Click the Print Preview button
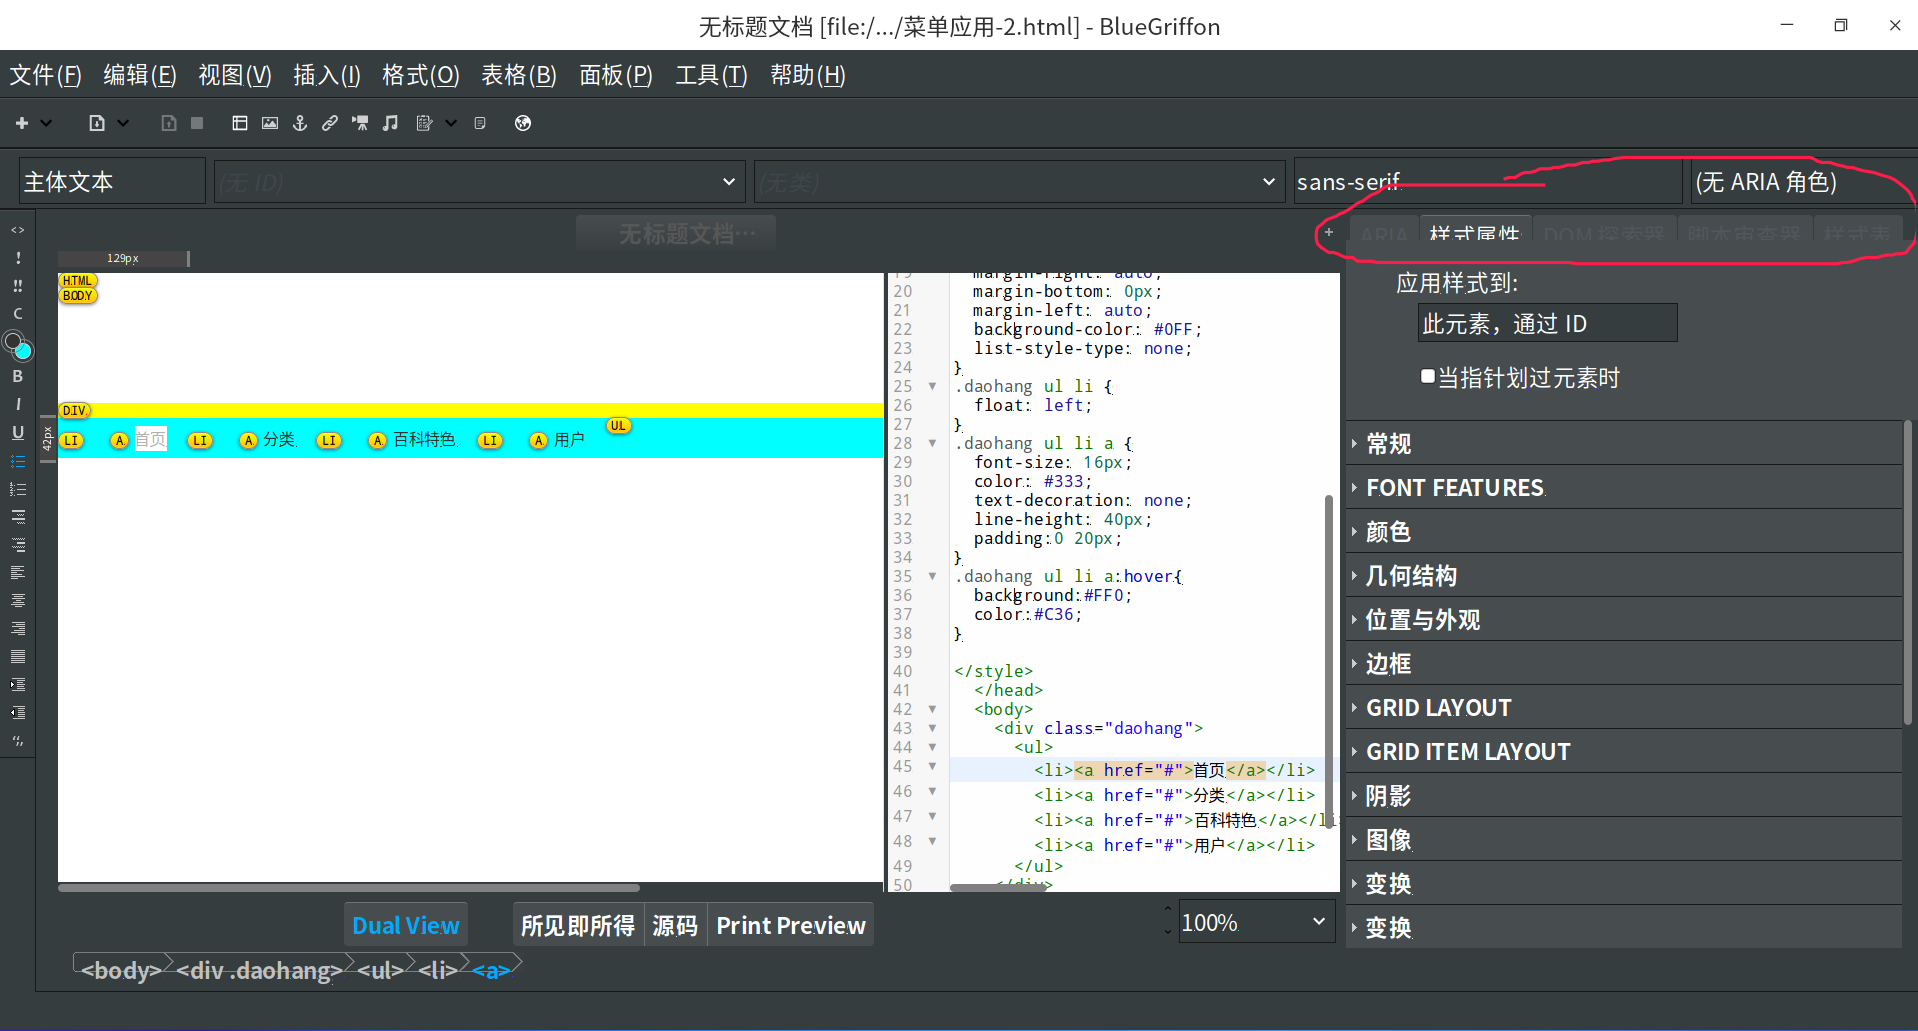 point(790,924)
